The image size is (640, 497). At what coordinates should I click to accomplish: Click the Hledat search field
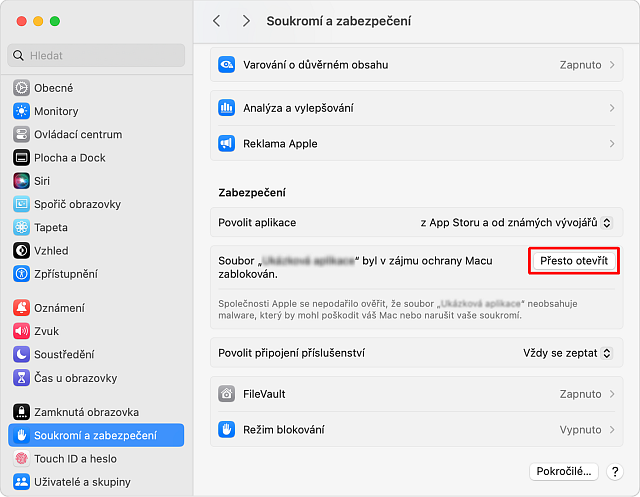point(96,56)
